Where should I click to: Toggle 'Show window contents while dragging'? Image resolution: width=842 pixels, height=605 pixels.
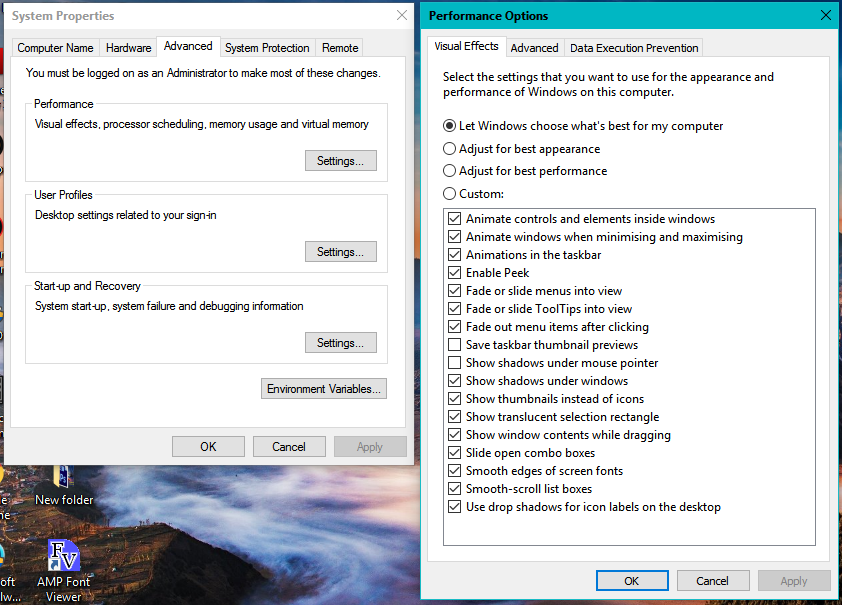click(x=455, y=434)
